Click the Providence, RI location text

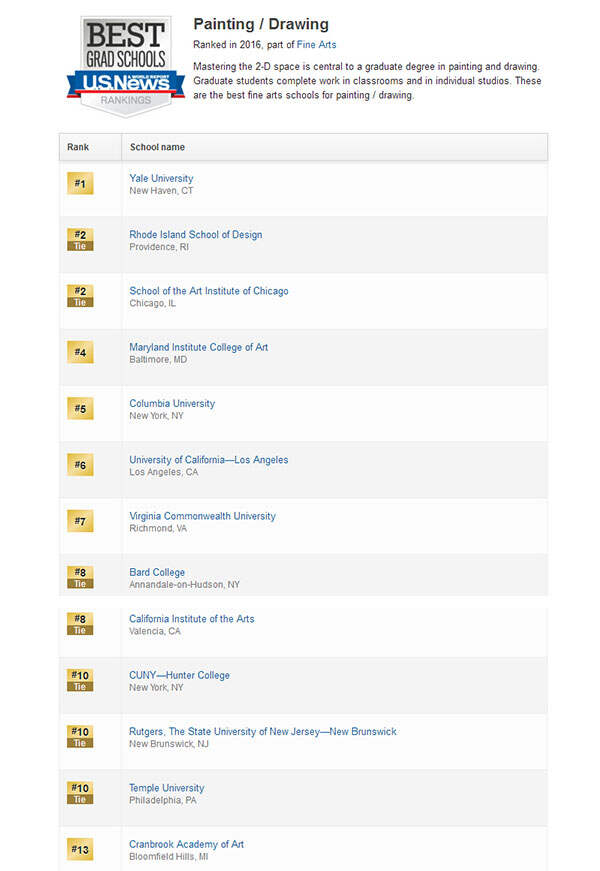(159, 247)
